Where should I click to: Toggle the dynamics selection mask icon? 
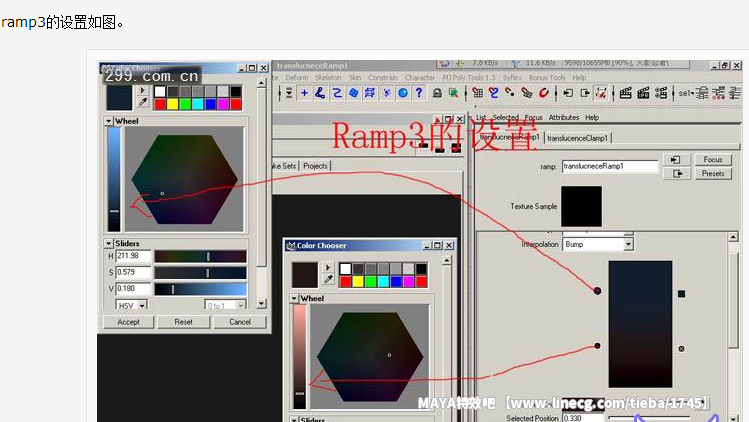(x=386, y=93)
